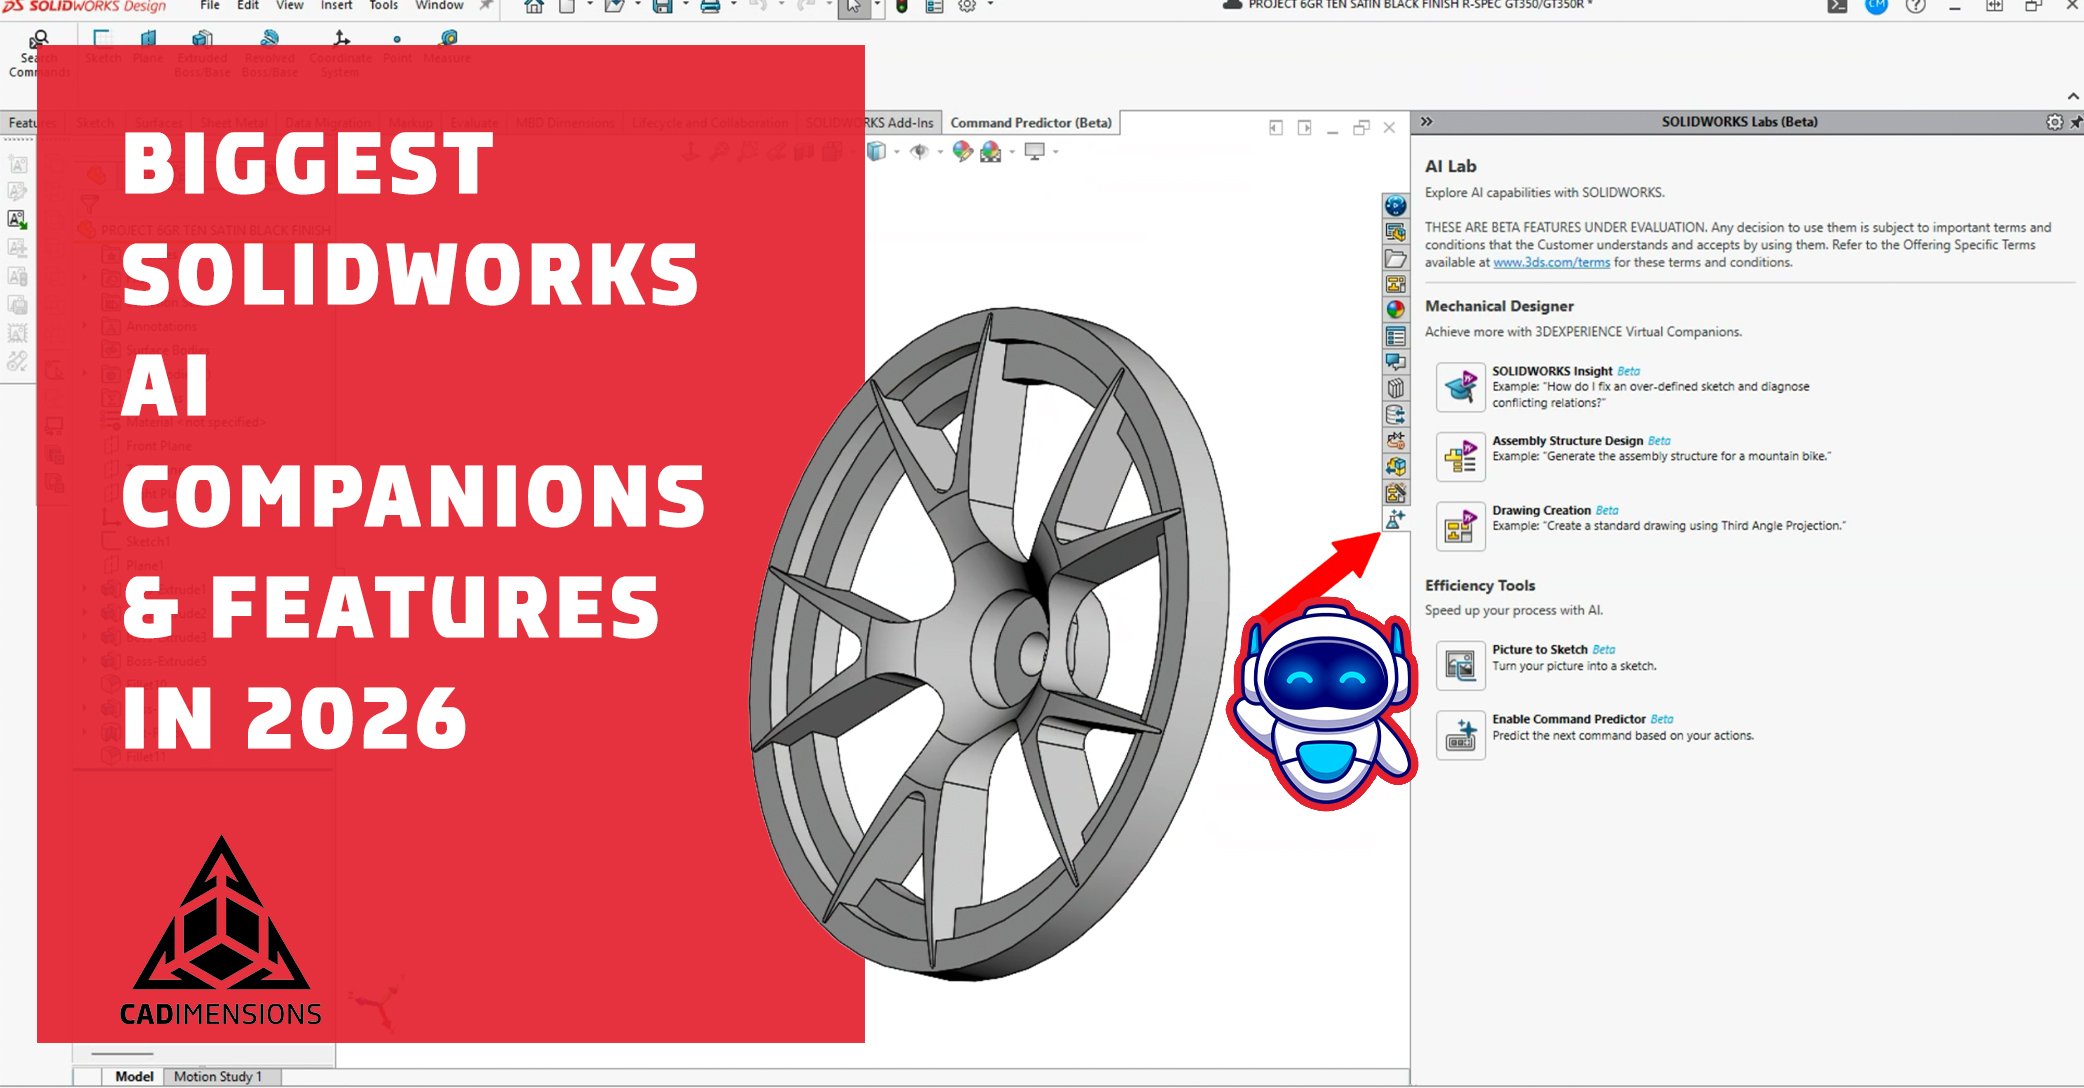This screenshot has height=1088, width=2084.
Task: Click the Picture to Sketch icon
Action: click(1460, 666)
